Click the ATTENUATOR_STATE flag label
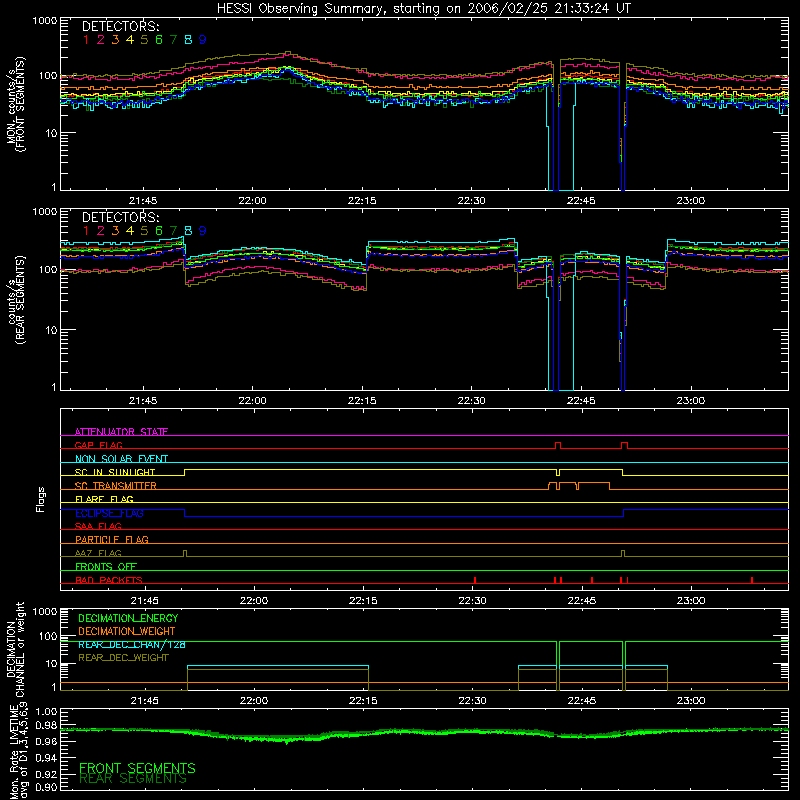Screen dimensions: 800x800 point(121,432)
